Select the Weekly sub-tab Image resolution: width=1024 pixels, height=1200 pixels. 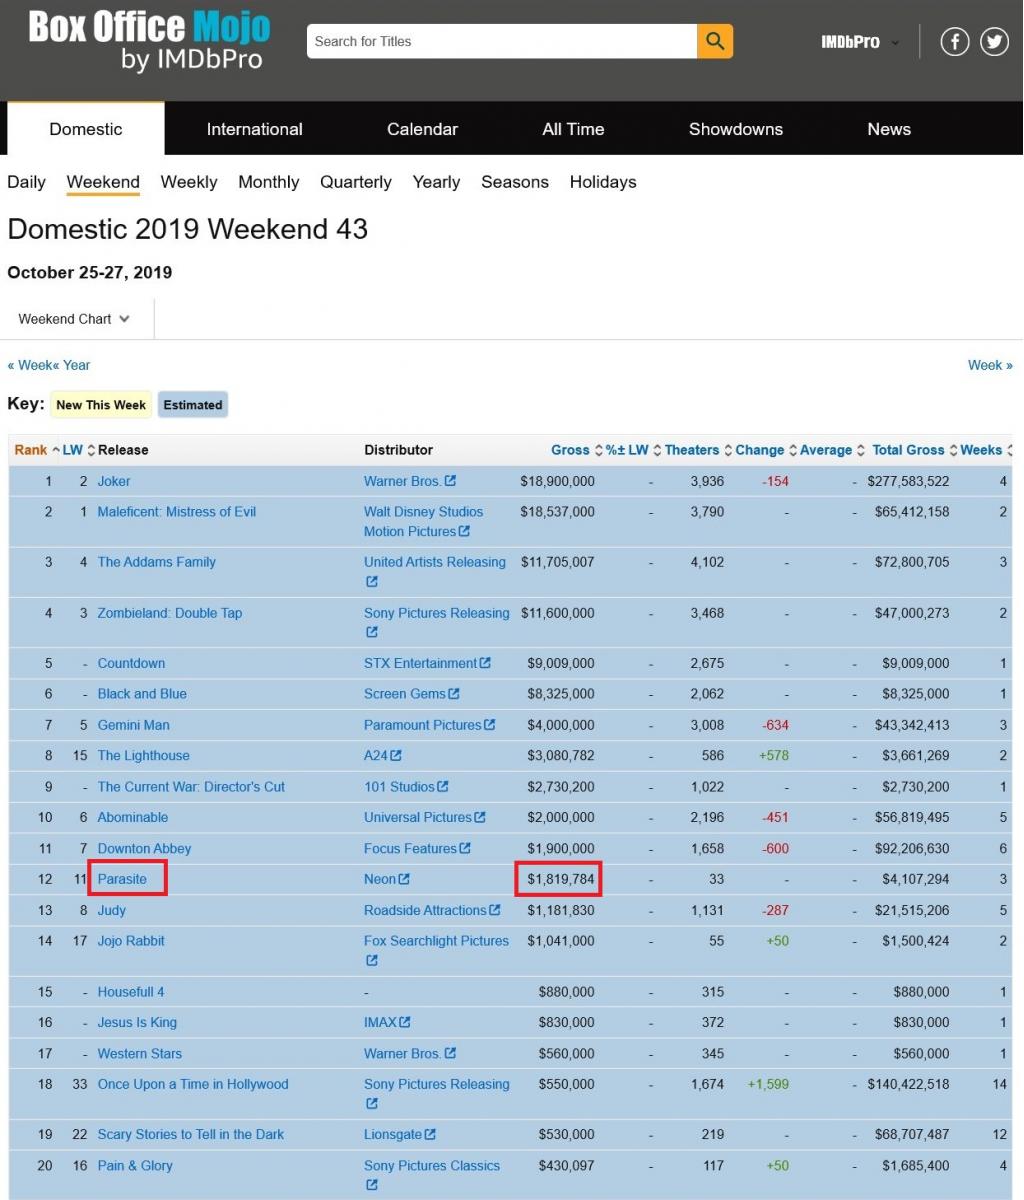pos(189,182)
